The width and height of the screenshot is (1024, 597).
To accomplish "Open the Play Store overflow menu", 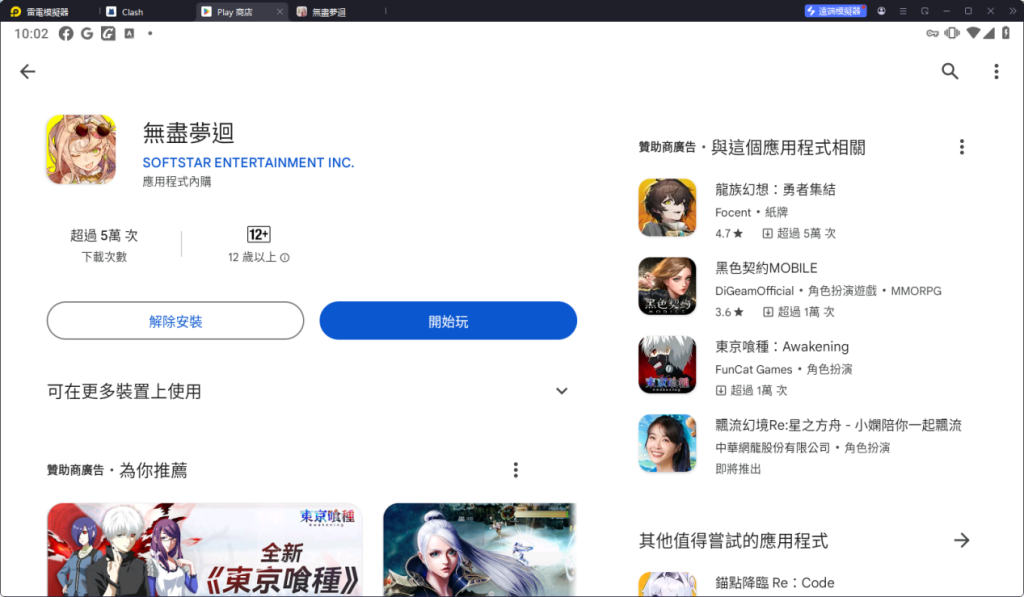I will (x=996, y=71).
